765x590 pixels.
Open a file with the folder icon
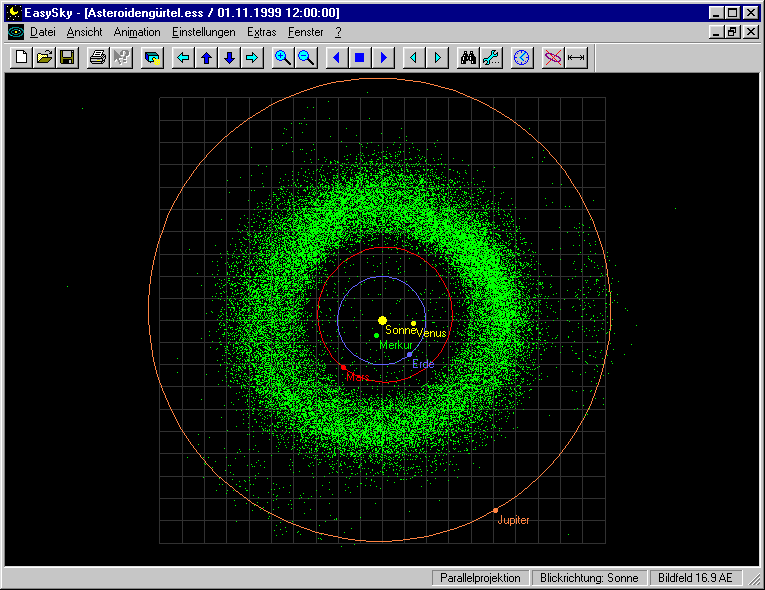point(44,58)
